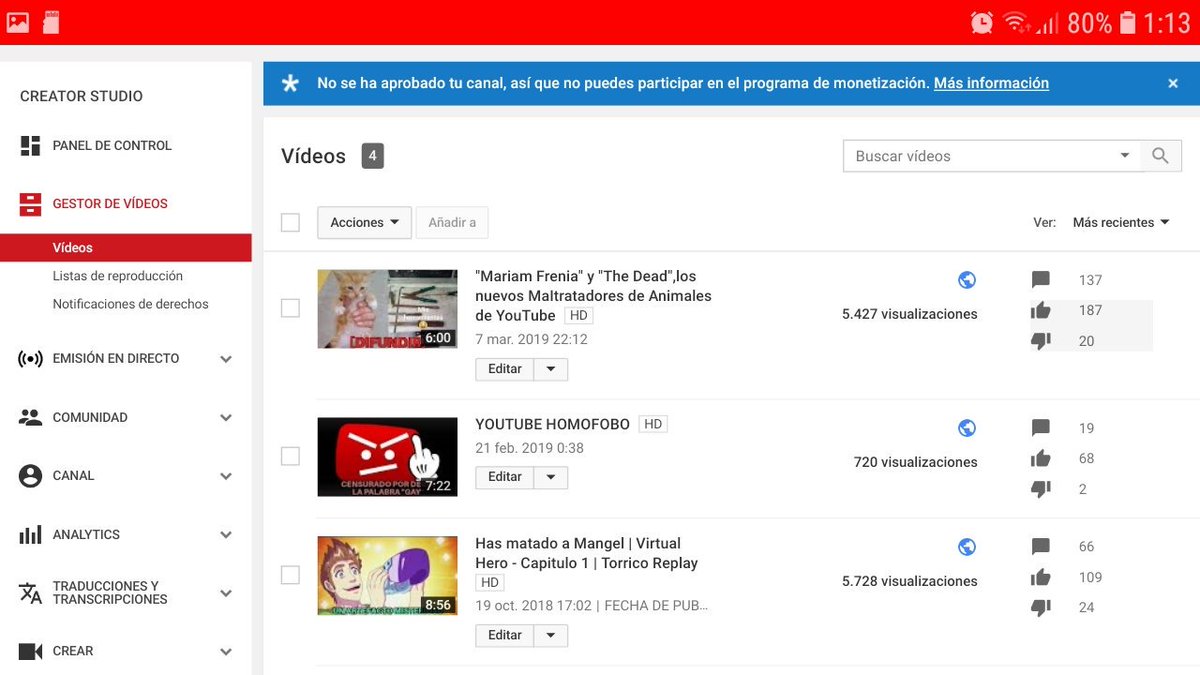Click the comments icon showing 137
The image size is (1200, 675).
[1041, 280]
